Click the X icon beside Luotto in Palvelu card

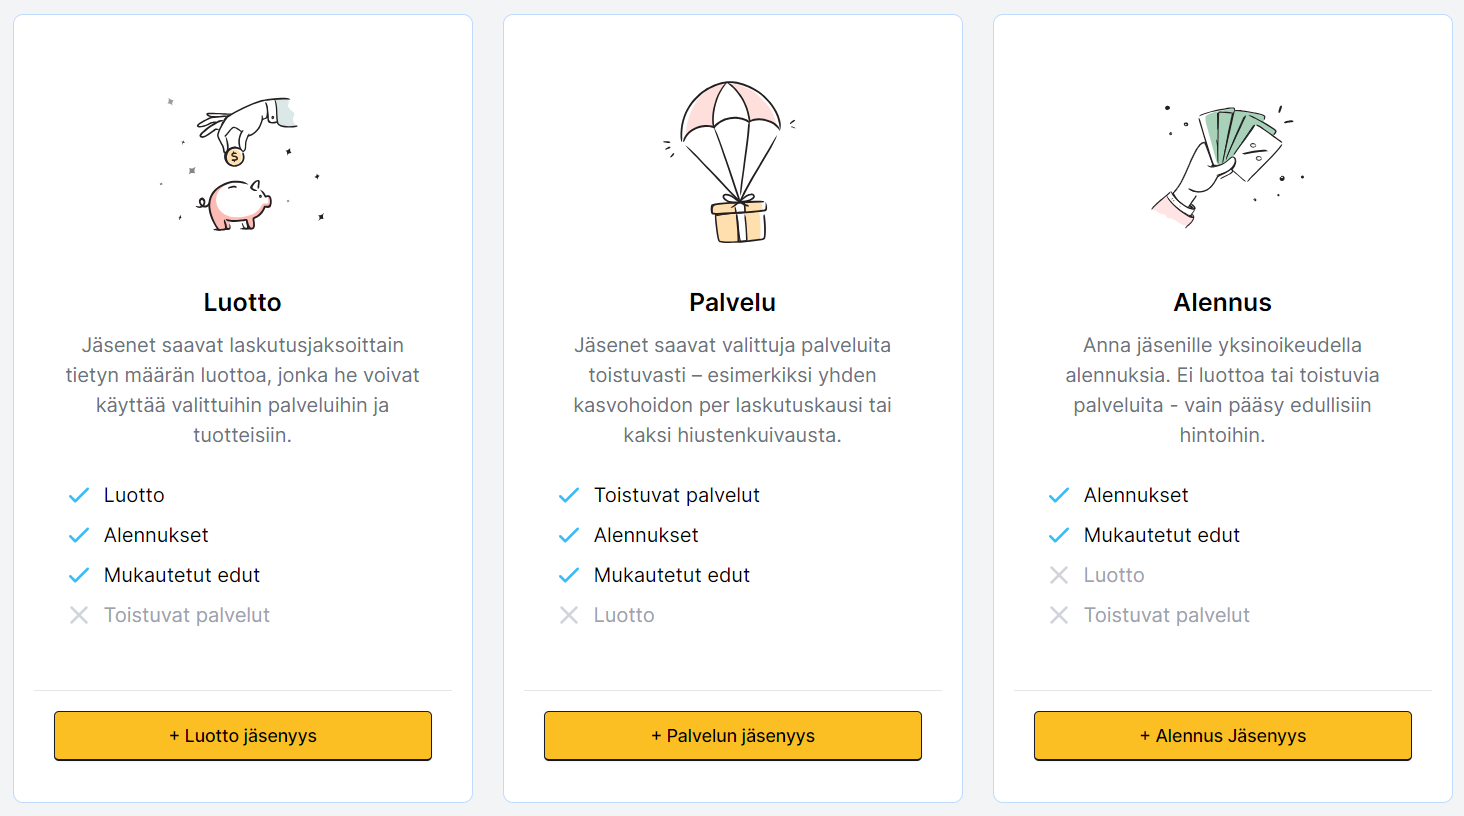tap(569, 615)
